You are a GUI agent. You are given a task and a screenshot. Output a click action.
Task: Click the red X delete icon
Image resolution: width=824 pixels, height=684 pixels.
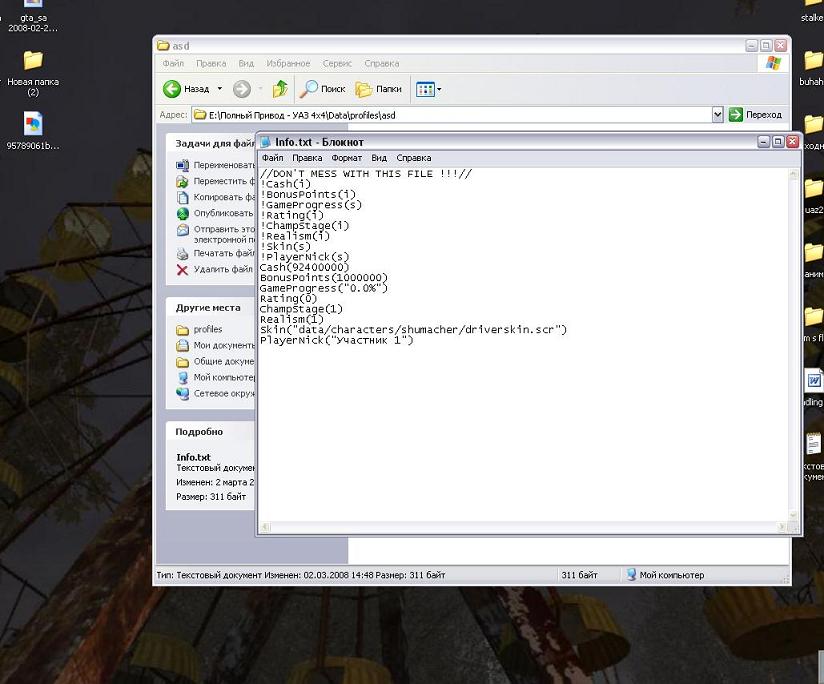pos(182,270)
